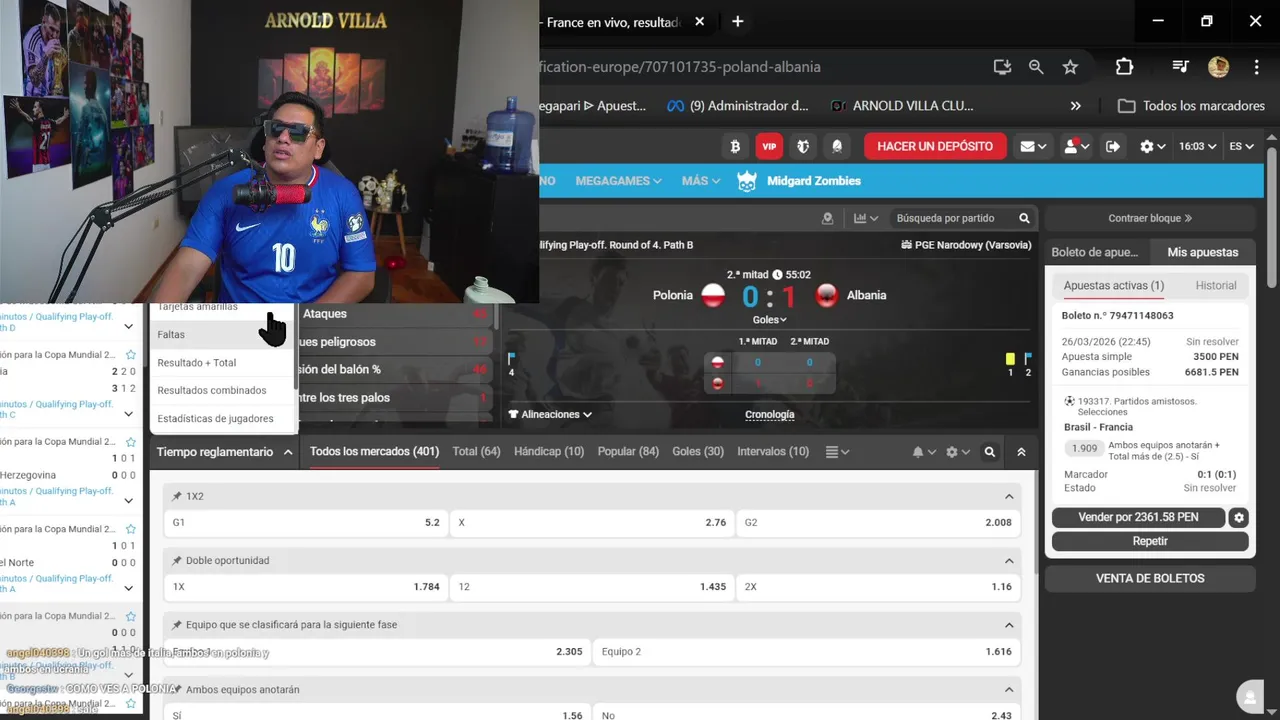1280x720 pixels.
Task: Expand the Alineaciones lineup dropdown
Action: (x=550, y=414)
